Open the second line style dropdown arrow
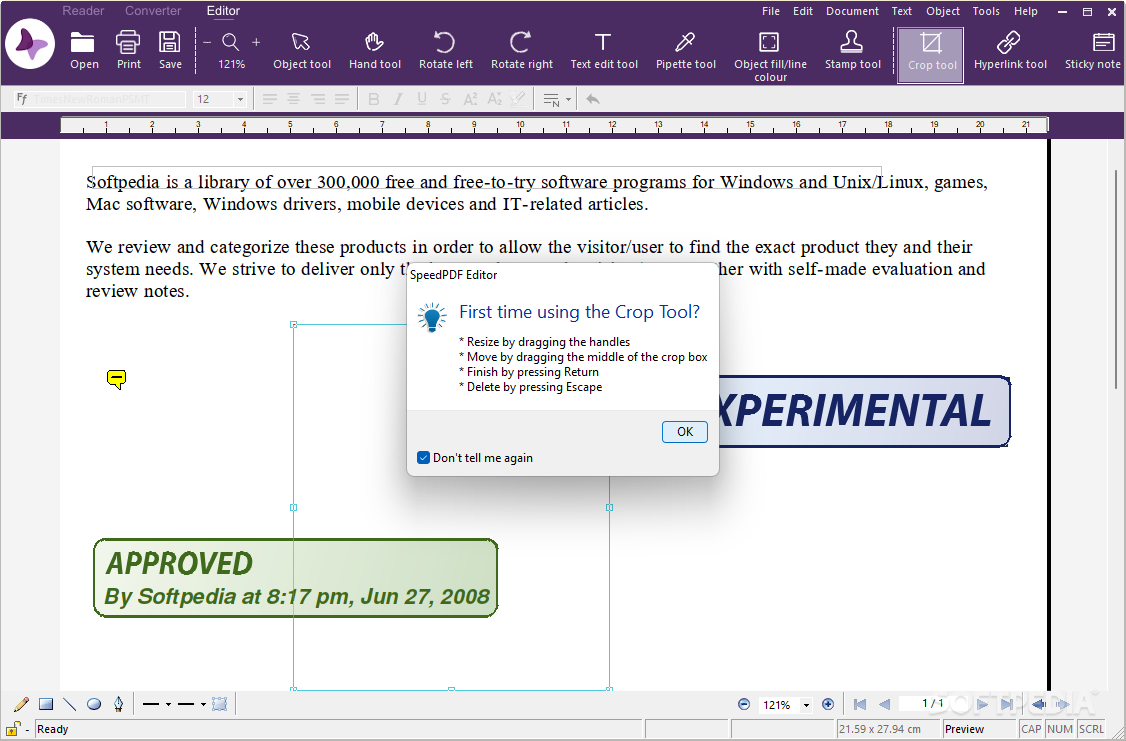 pyautogui.click(x=203, y=704)
